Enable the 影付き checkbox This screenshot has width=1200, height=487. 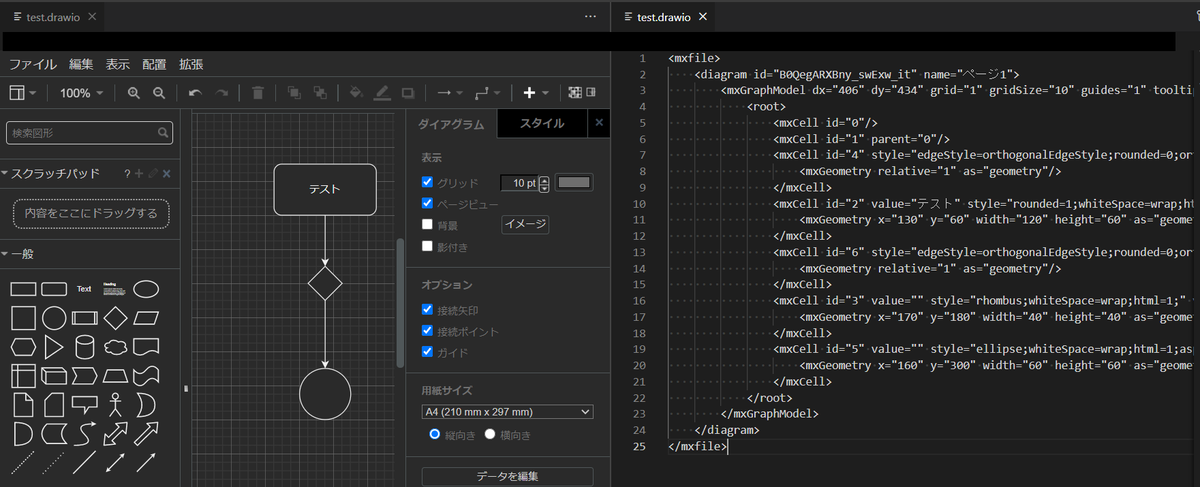(x=427, y=246)
